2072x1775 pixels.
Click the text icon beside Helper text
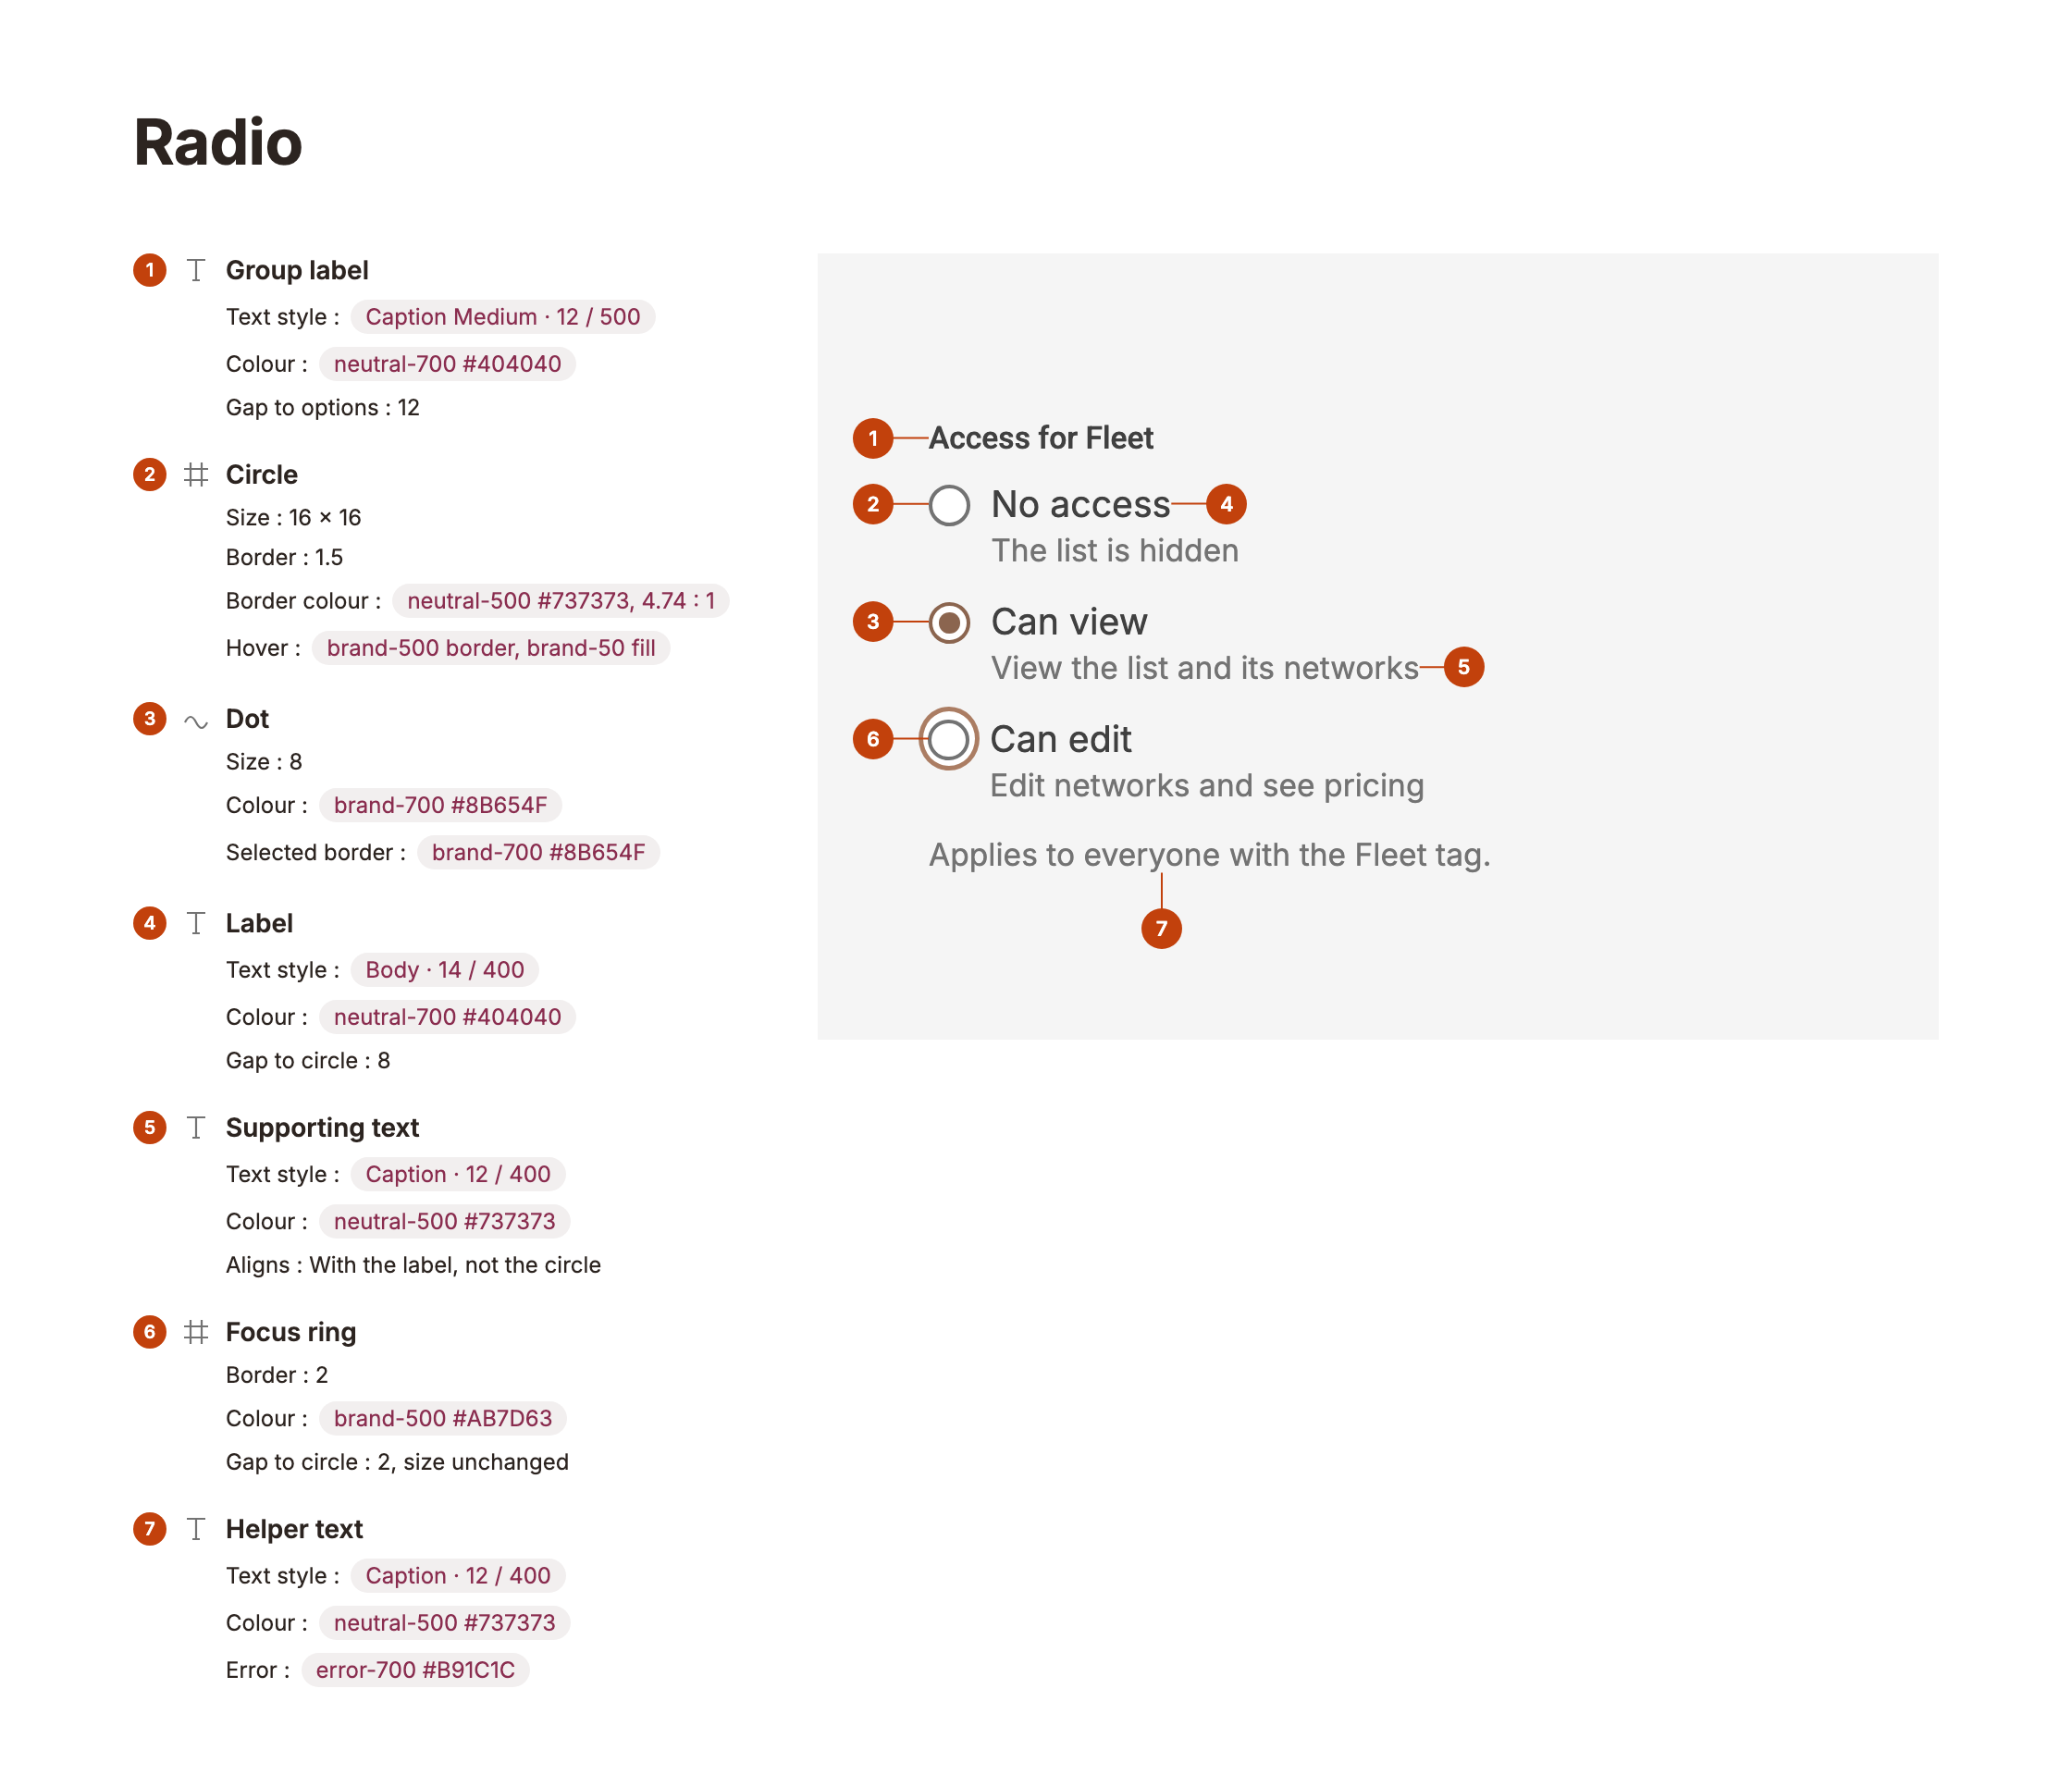(196, 1528)
